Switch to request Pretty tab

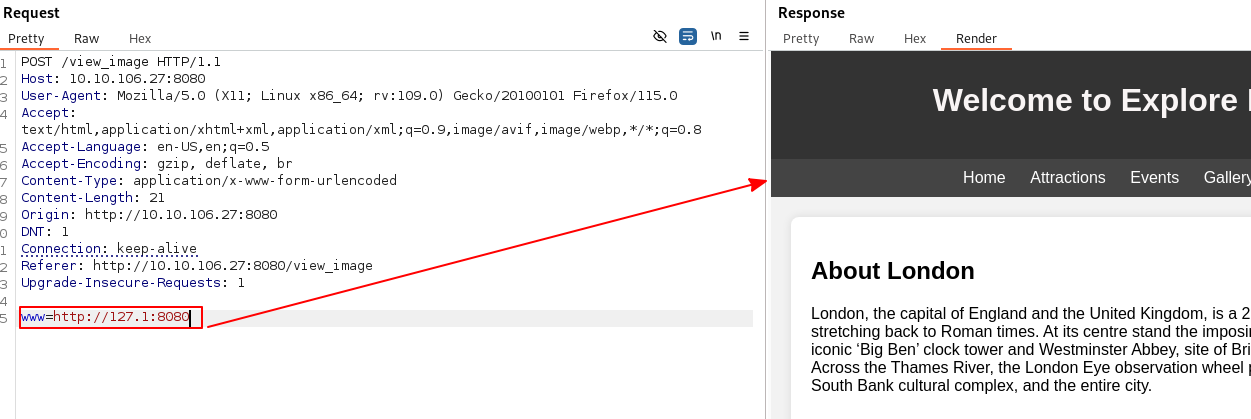point(27,39)
